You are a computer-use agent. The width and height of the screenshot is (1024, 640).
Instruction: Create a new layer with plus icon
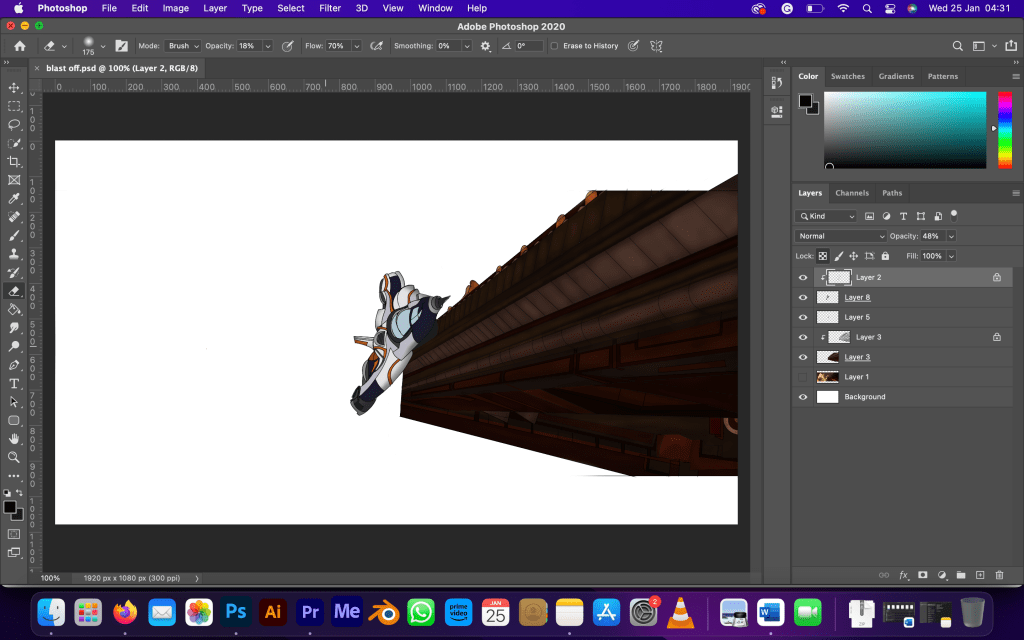pos(980,575)
